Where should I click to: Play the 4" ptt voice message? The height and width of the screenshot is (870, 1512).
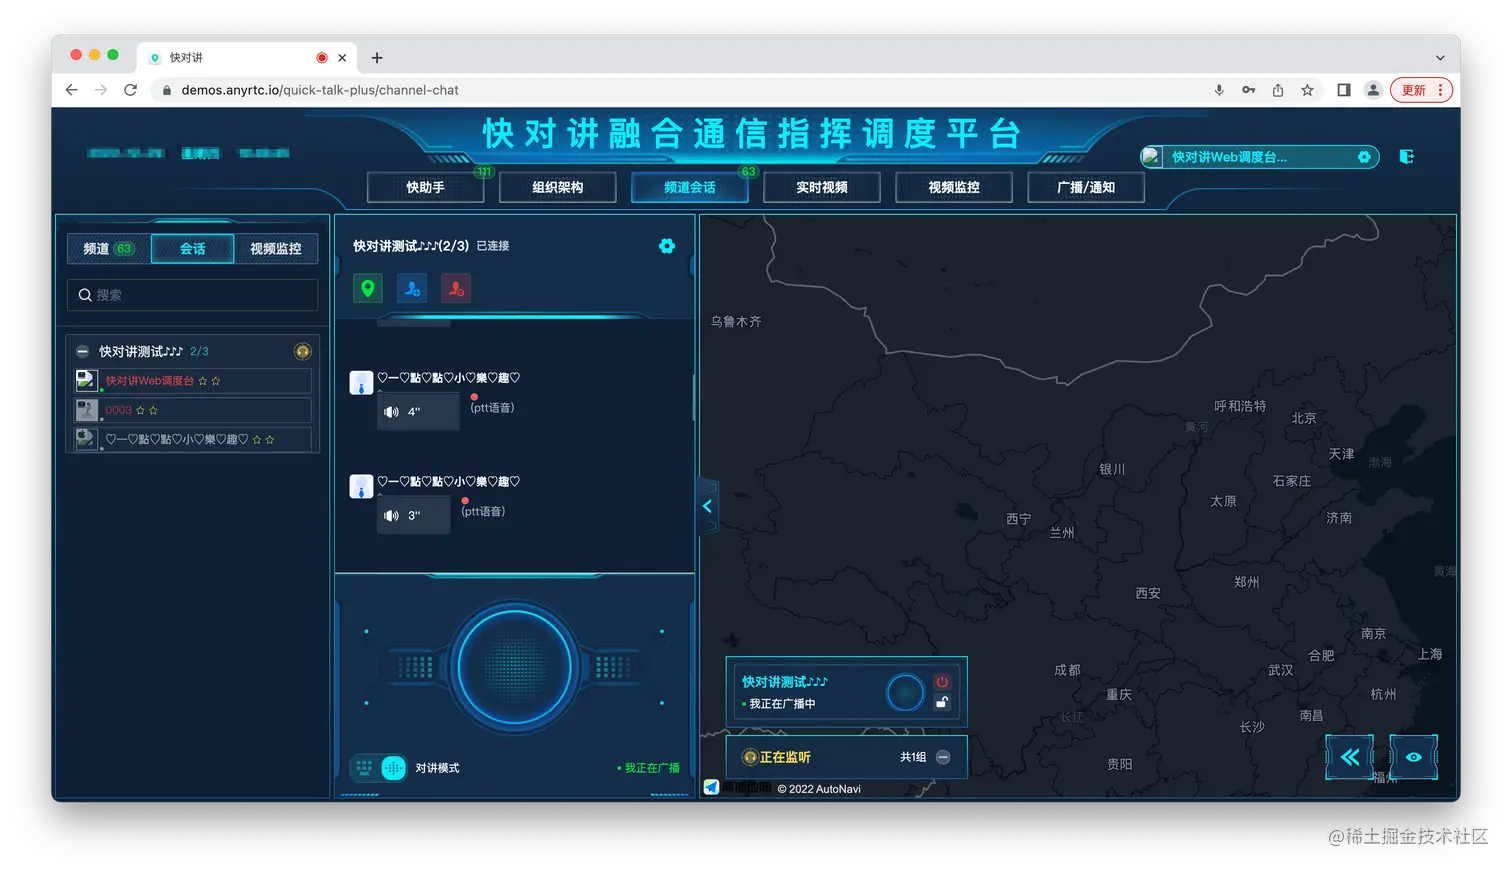pos(417,411)
